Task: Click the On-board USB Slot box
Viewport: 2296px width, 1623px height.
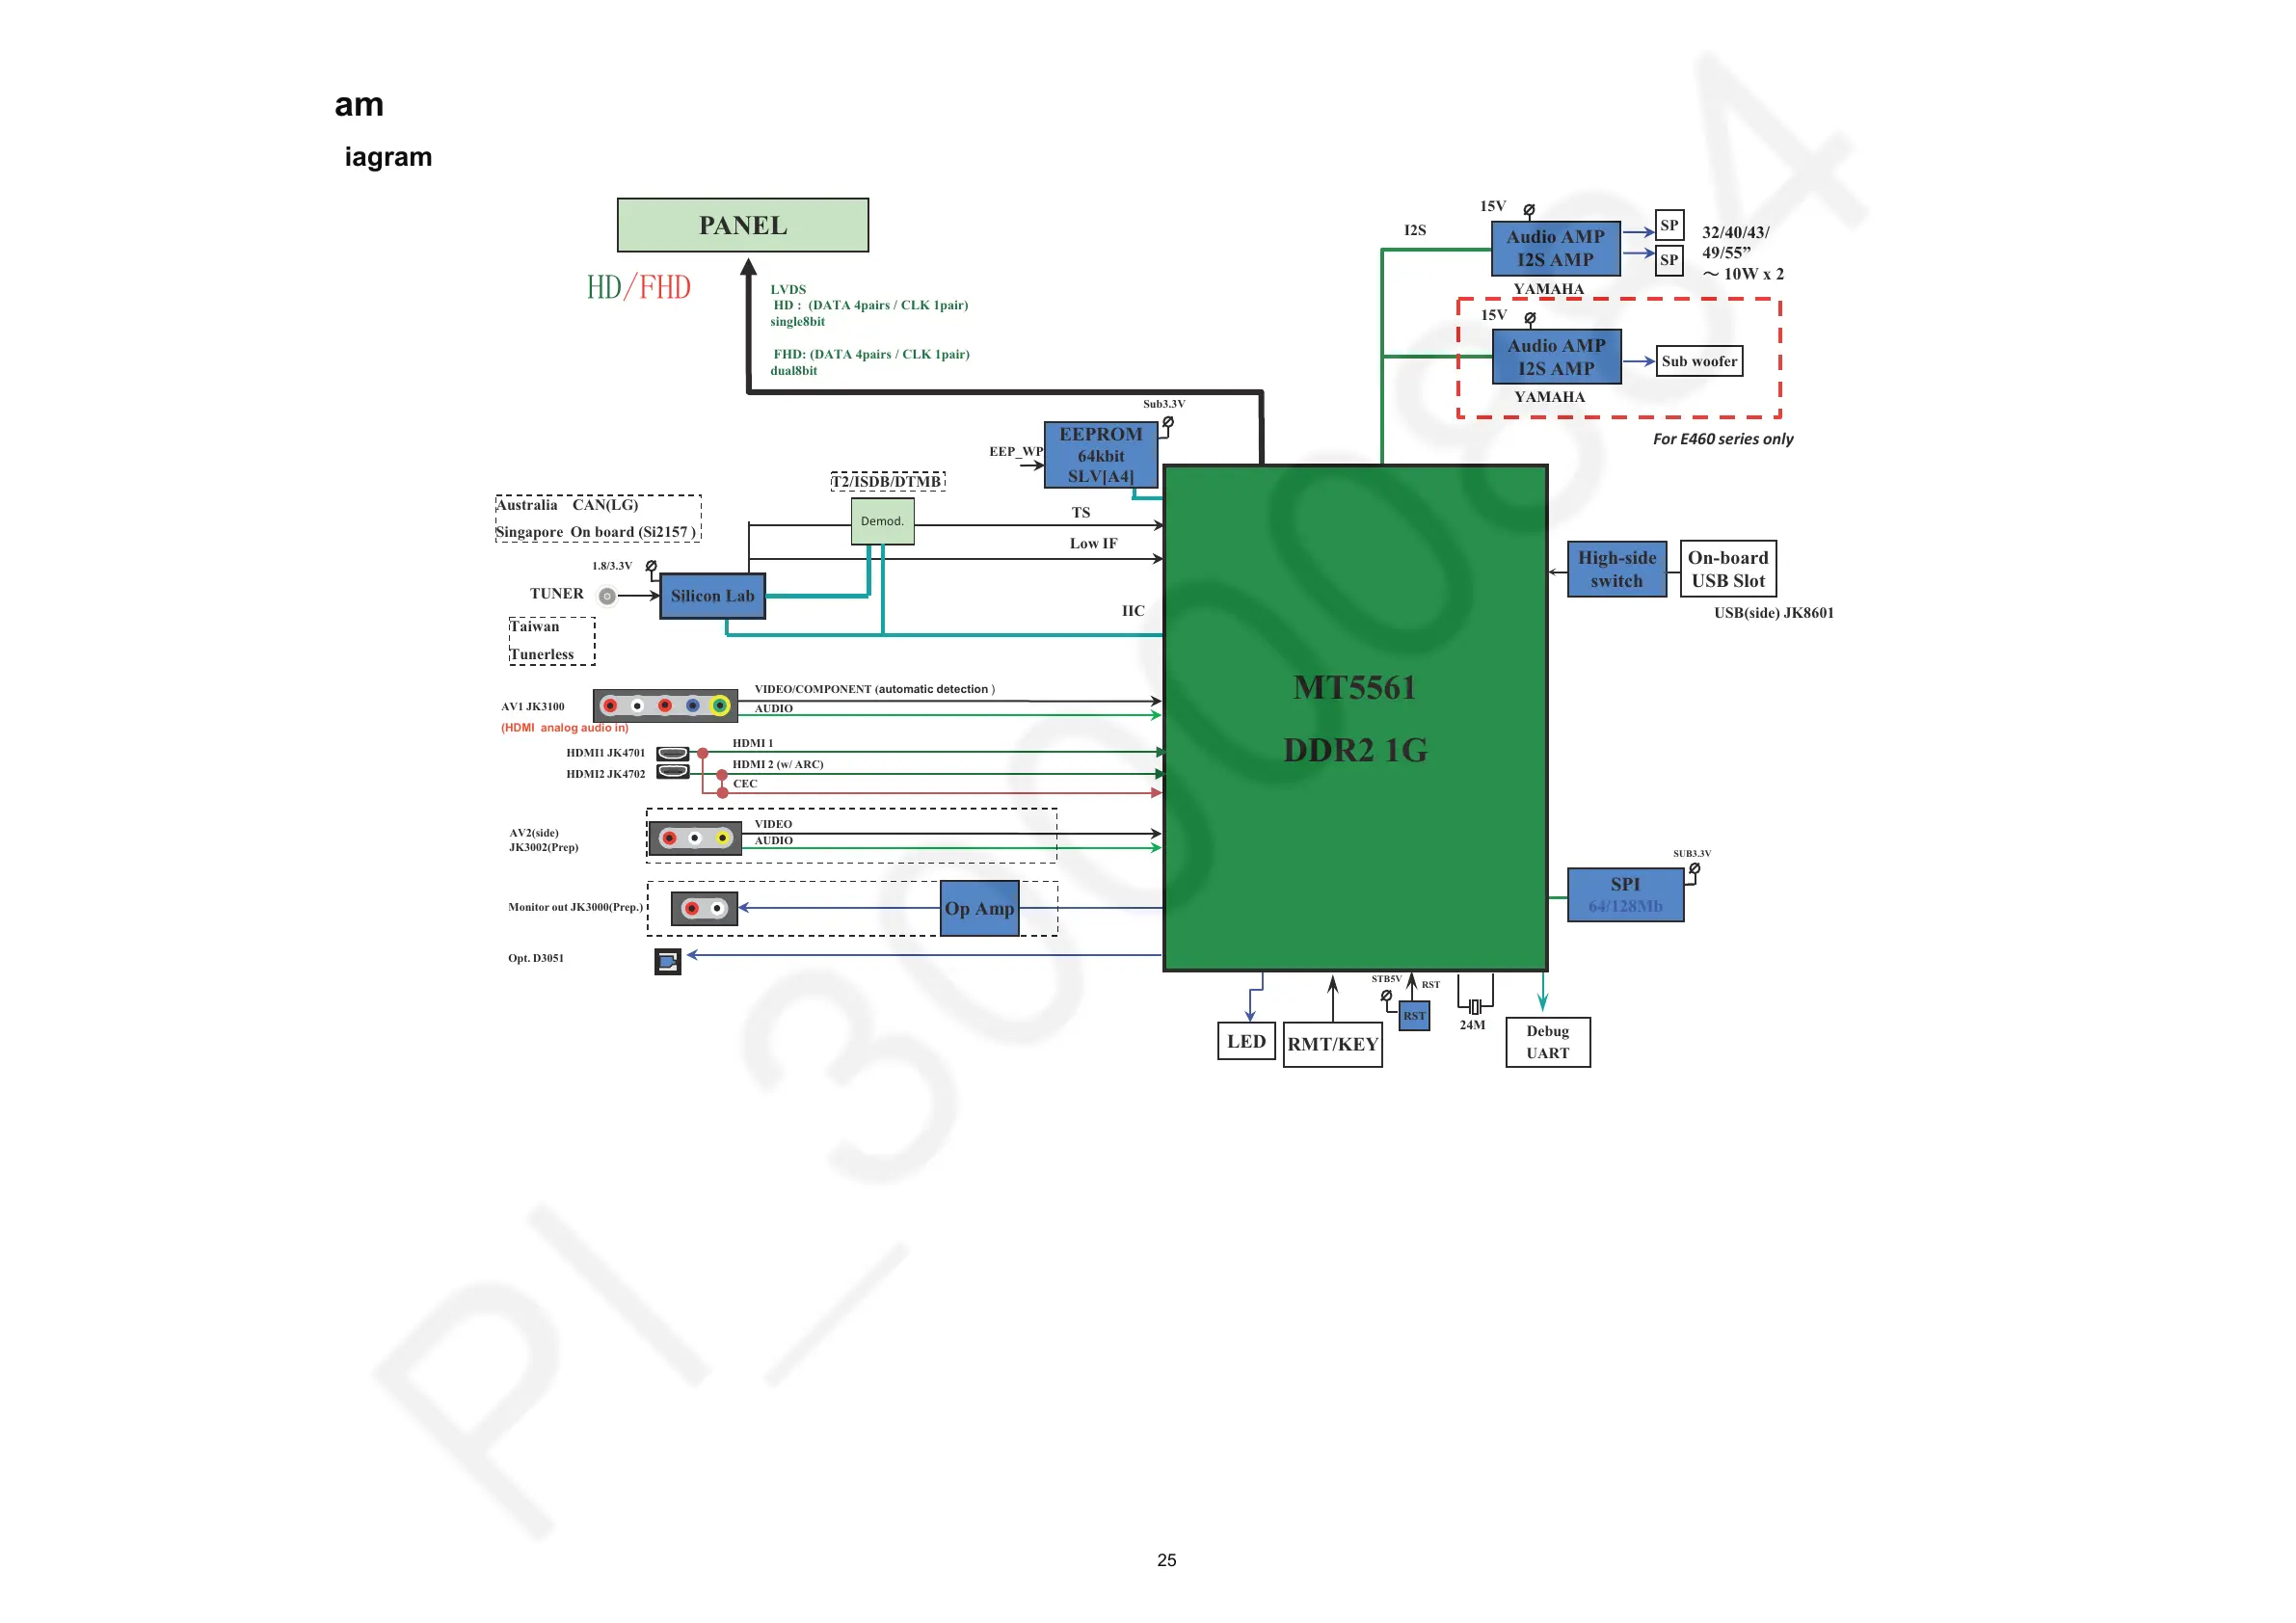Action: [x=1727, y=569]
